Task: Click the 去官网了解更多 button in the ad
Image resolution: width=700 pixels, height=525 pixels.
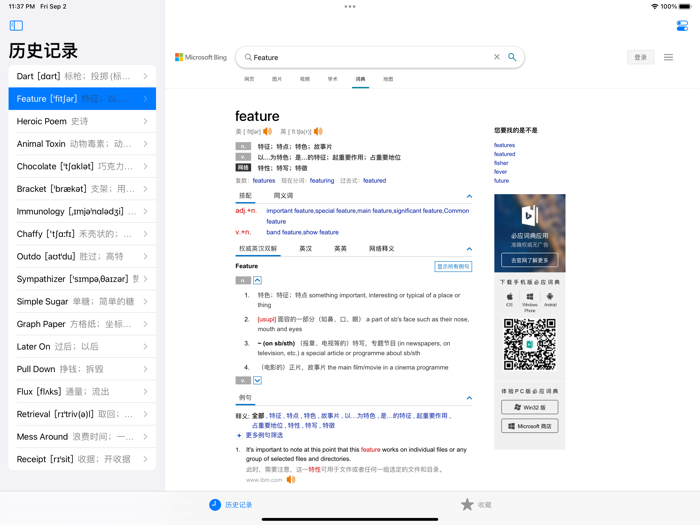Action: (x=529, y=260)
